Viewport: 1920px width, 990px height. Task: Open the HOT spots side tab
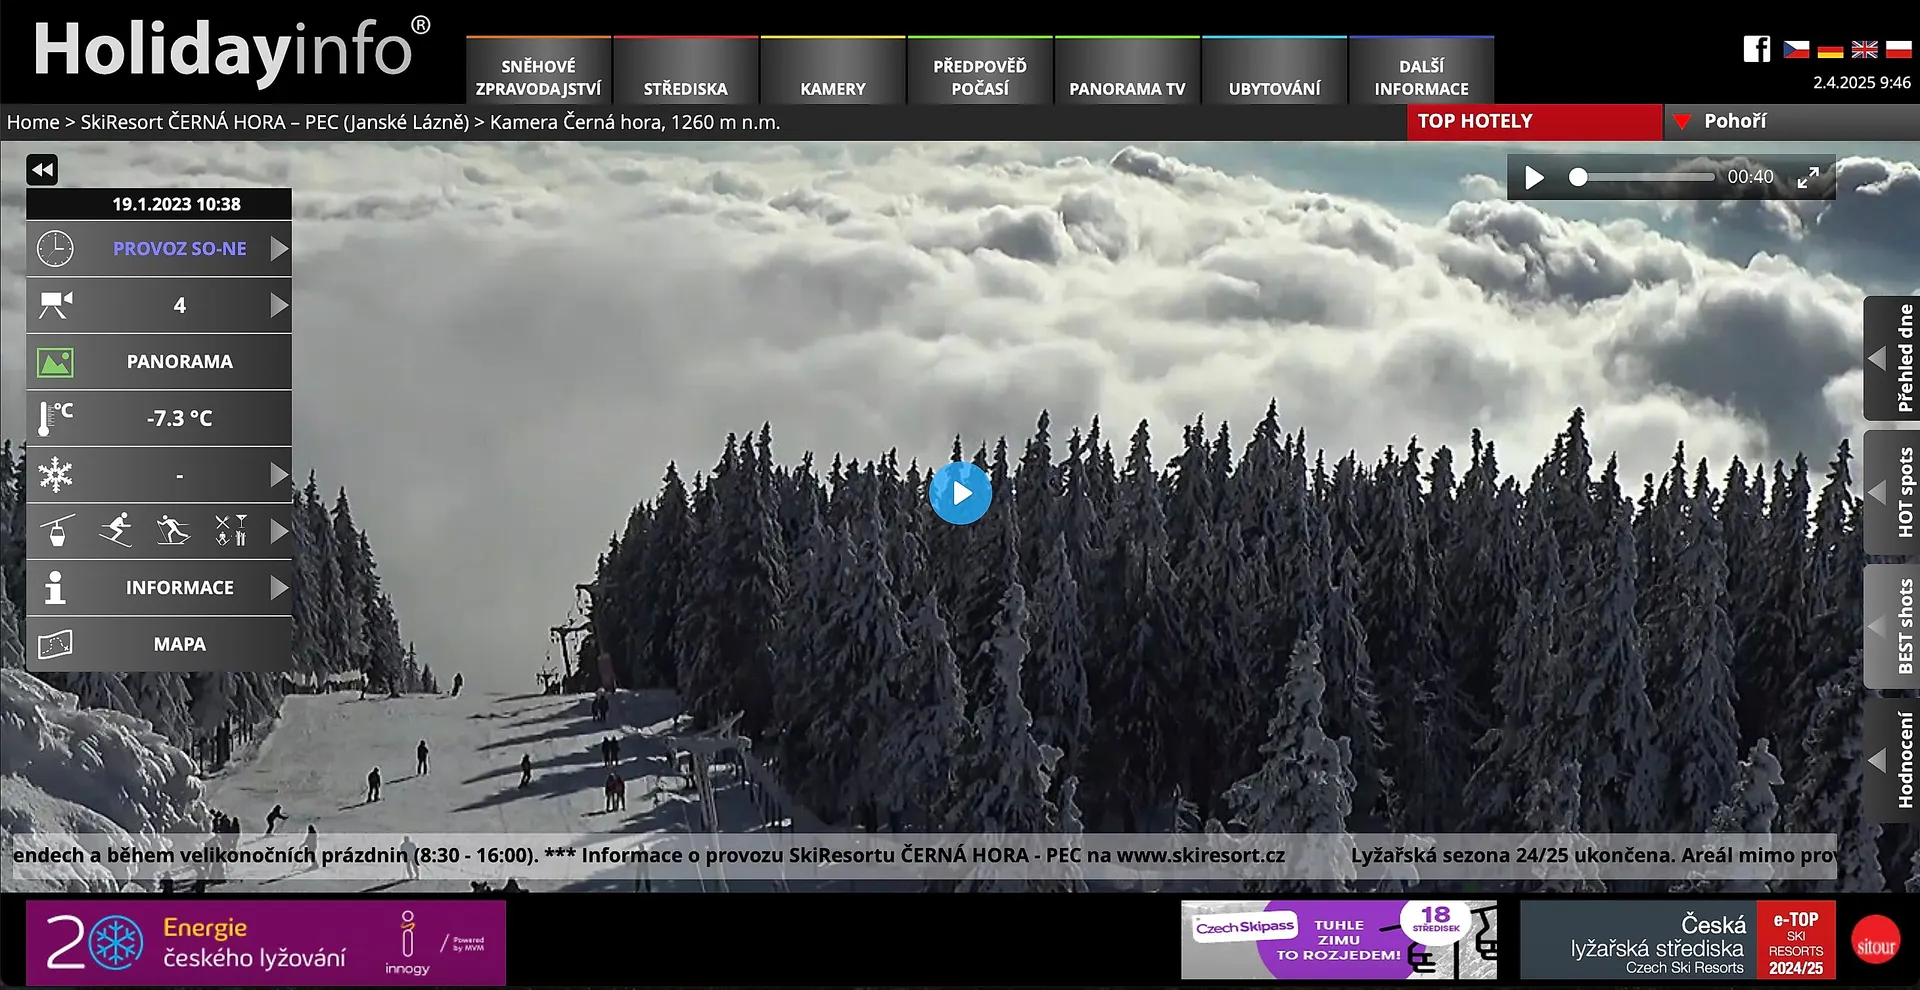(1891, 492)
